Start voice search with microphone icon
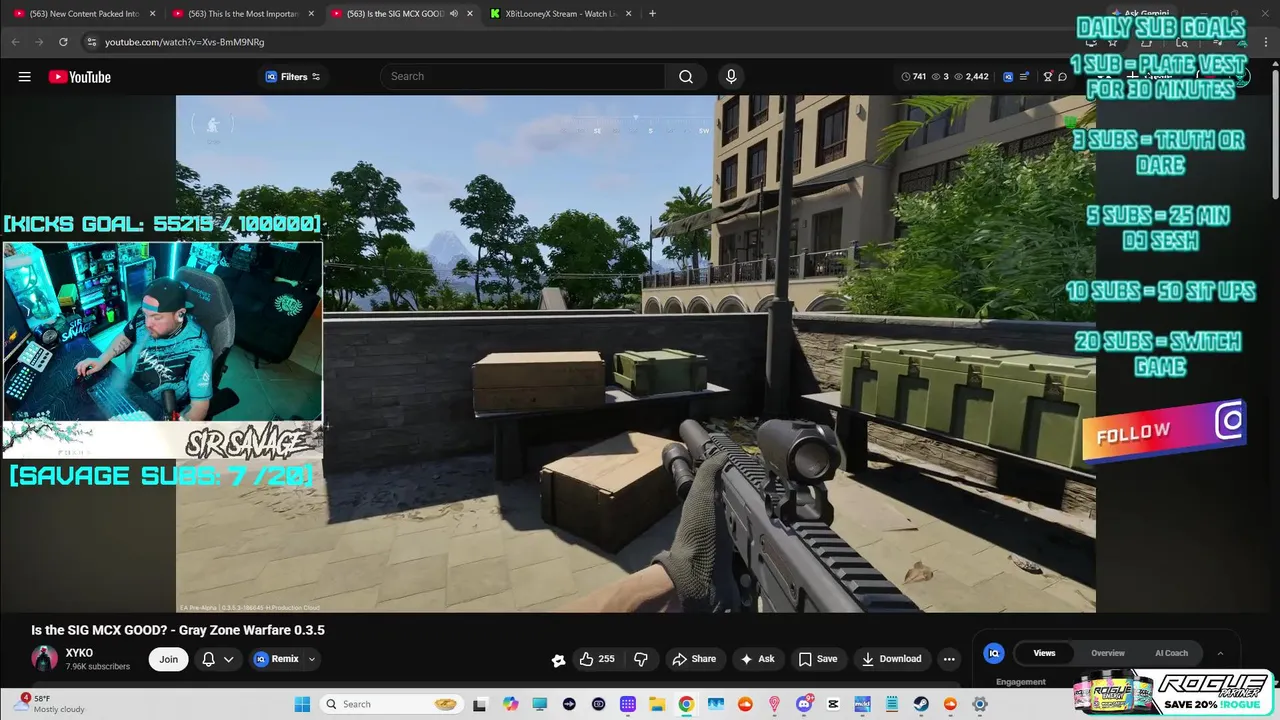The image size is (1280, 720). tap(731, 77)
